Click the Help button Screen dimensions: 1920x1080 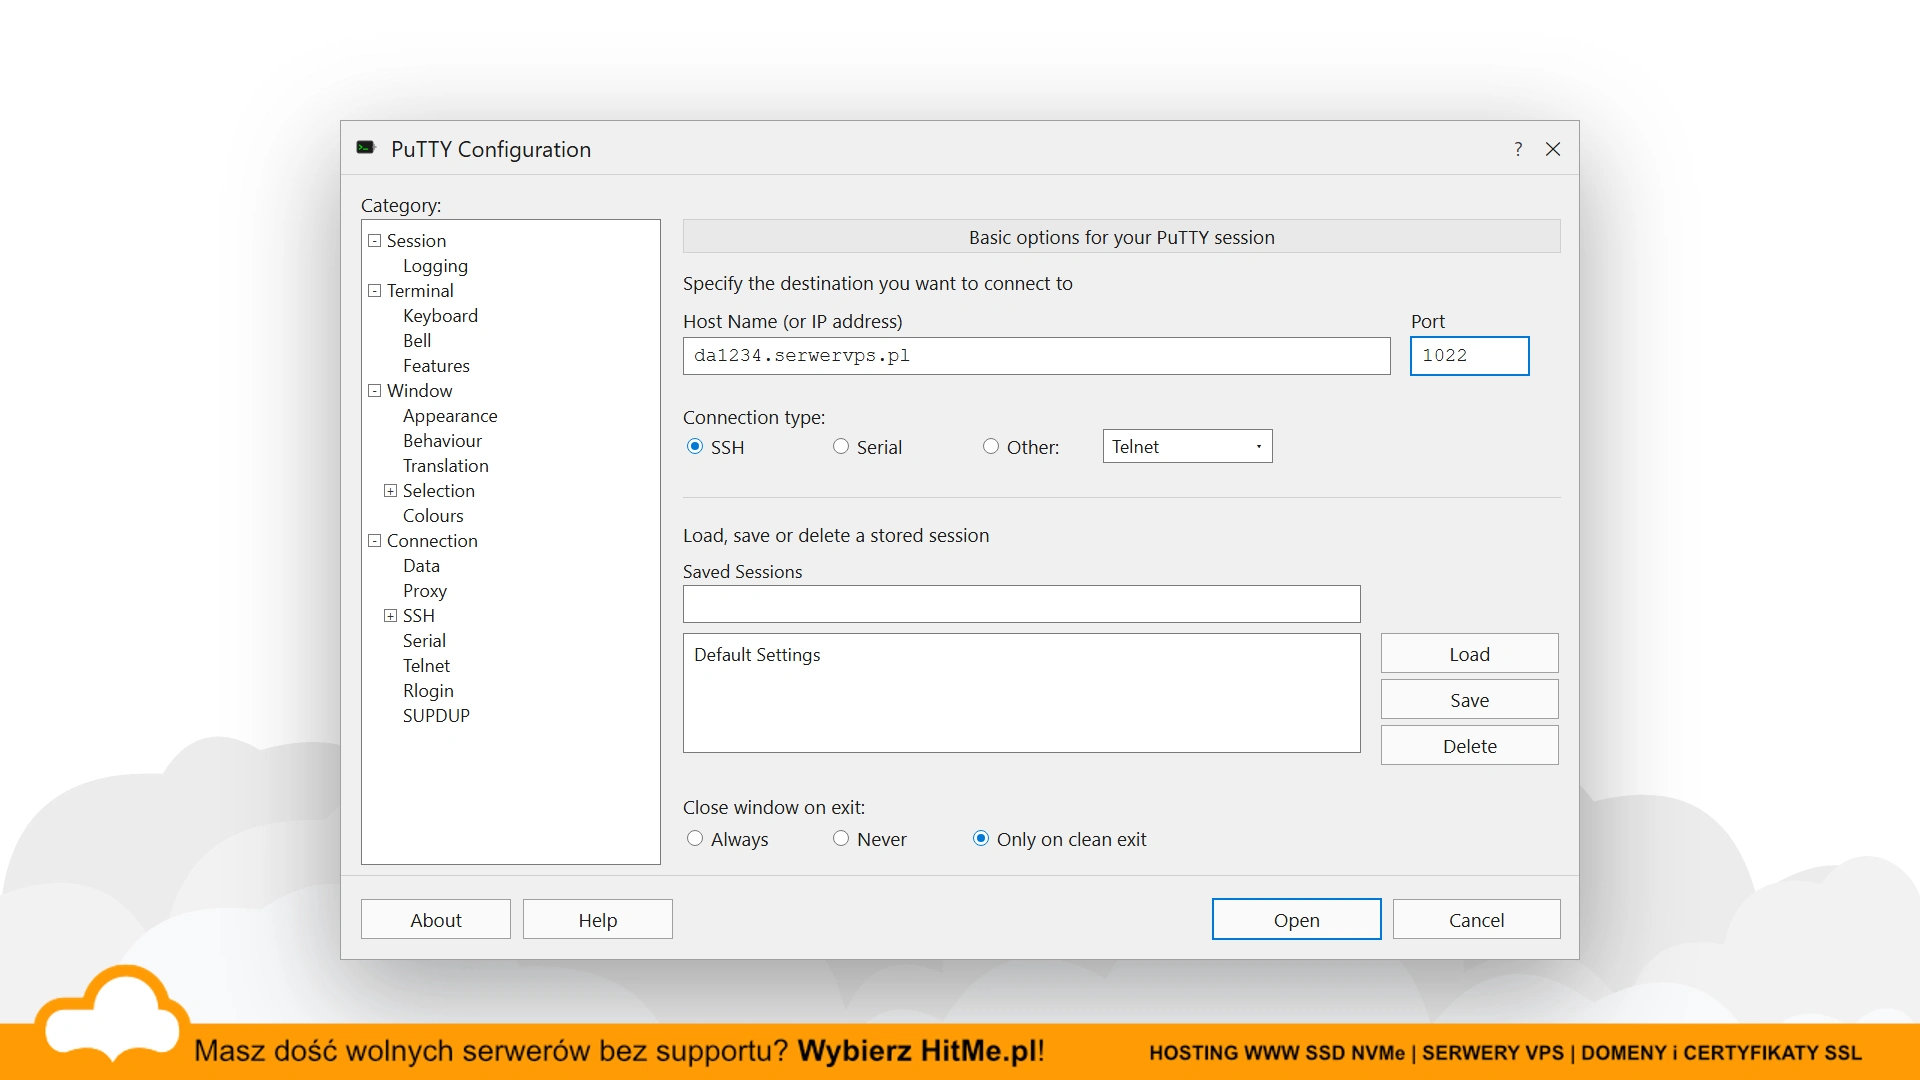pyautogui.click(x=598, y=919)
